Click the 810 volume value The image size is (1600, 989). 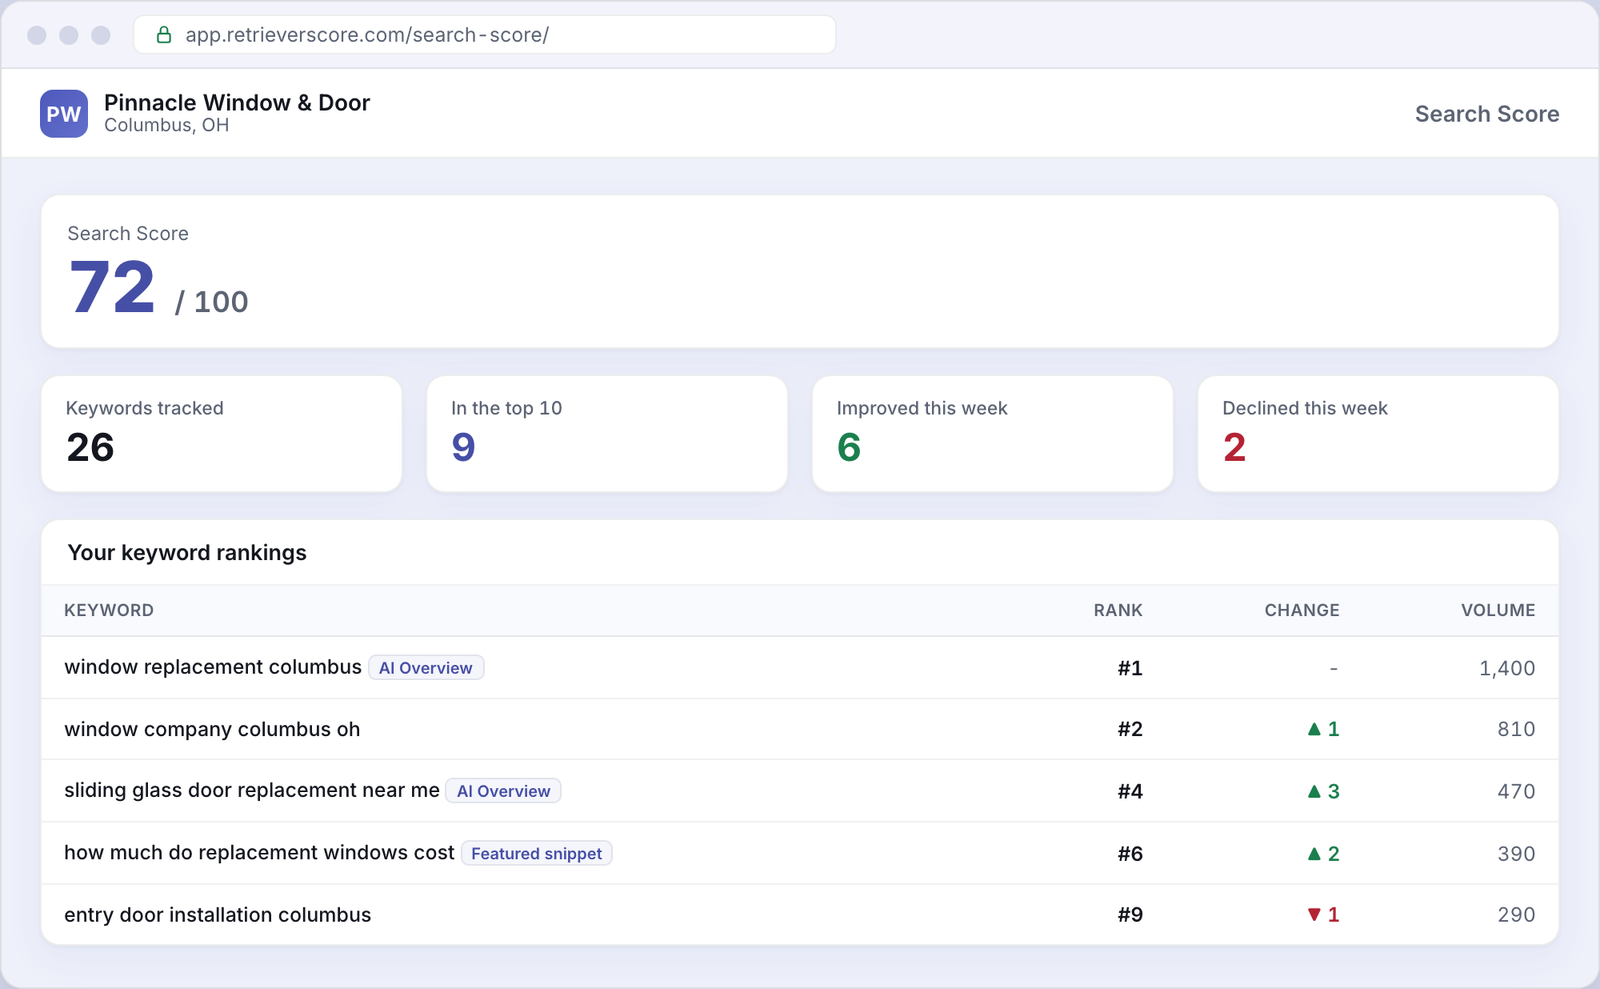point(1516,730)
